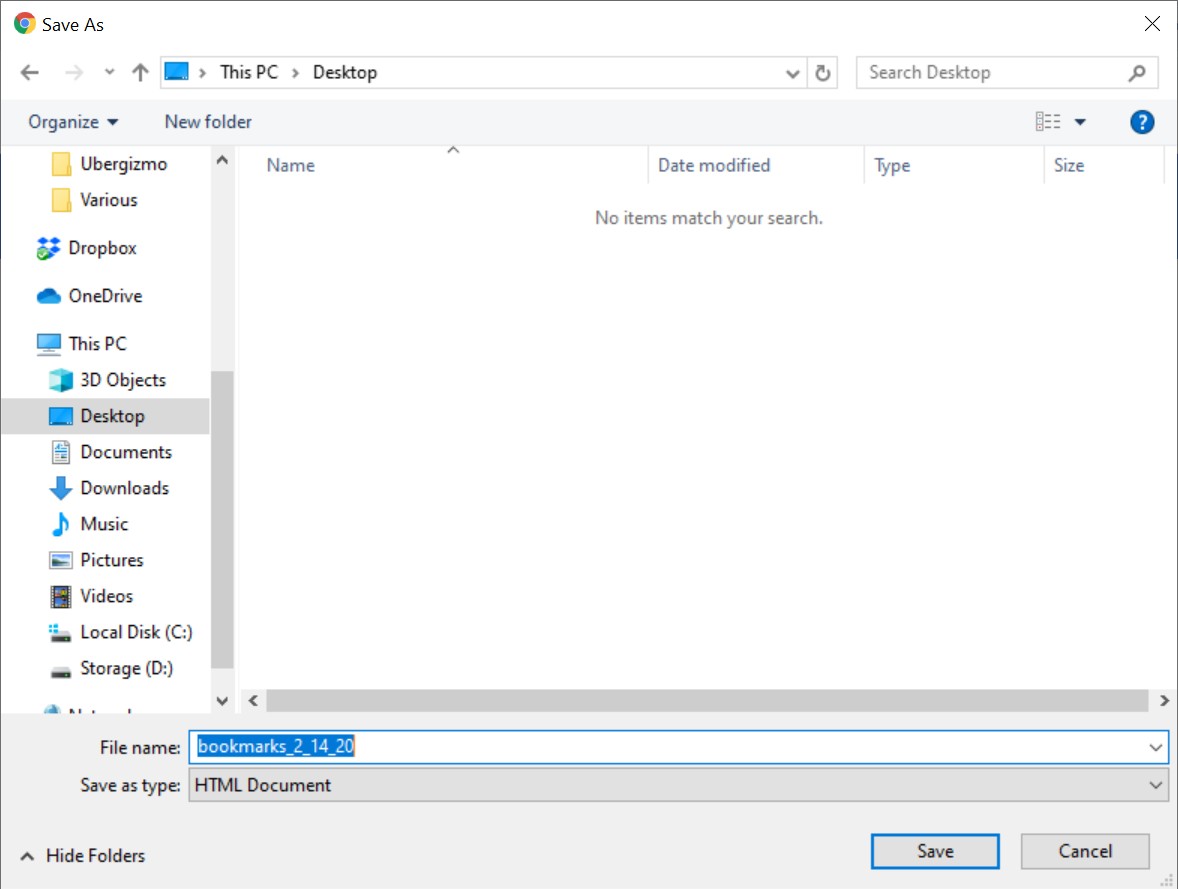1178x889 pixels.
Task: Open the Save as type dropdown
Action: click(x=678, y=785)
